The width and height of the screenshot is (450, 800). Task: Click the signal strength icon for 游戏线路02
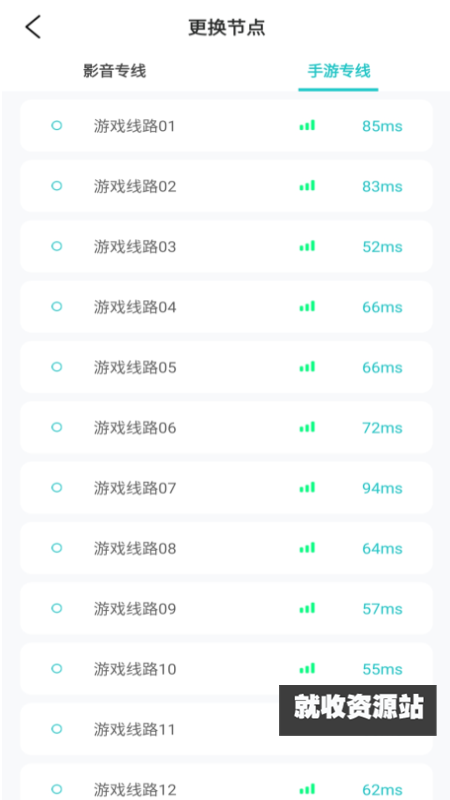307,186
